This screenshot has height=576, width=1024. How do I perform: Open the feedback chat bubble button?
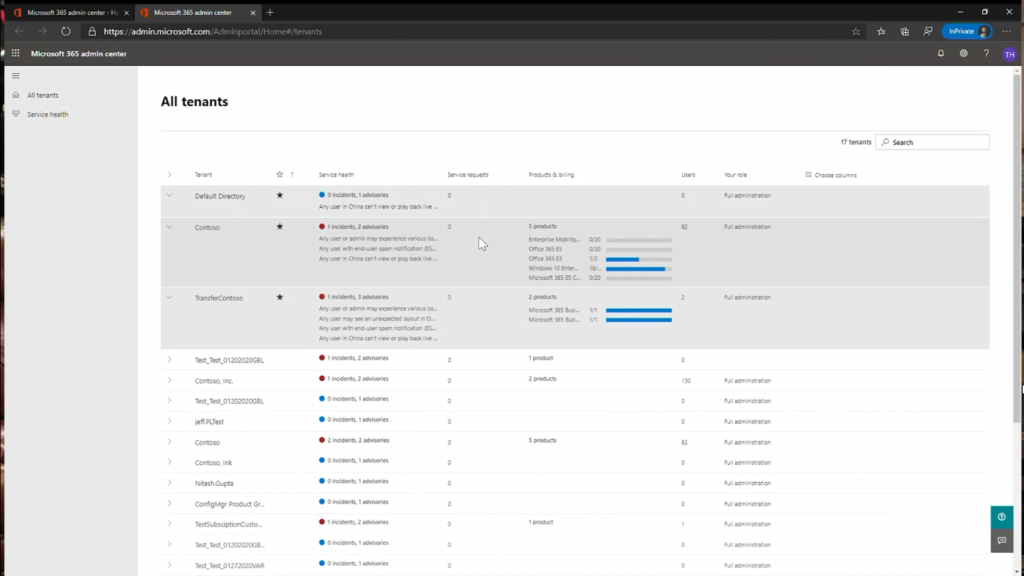(1002, 541)
